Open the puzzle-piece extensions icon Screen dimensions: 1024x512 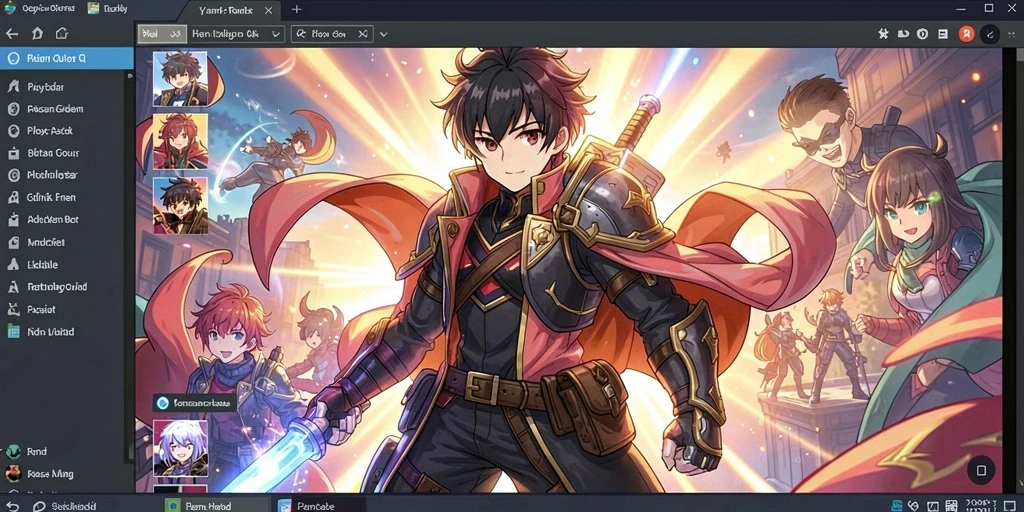click(x=883, y=34)
